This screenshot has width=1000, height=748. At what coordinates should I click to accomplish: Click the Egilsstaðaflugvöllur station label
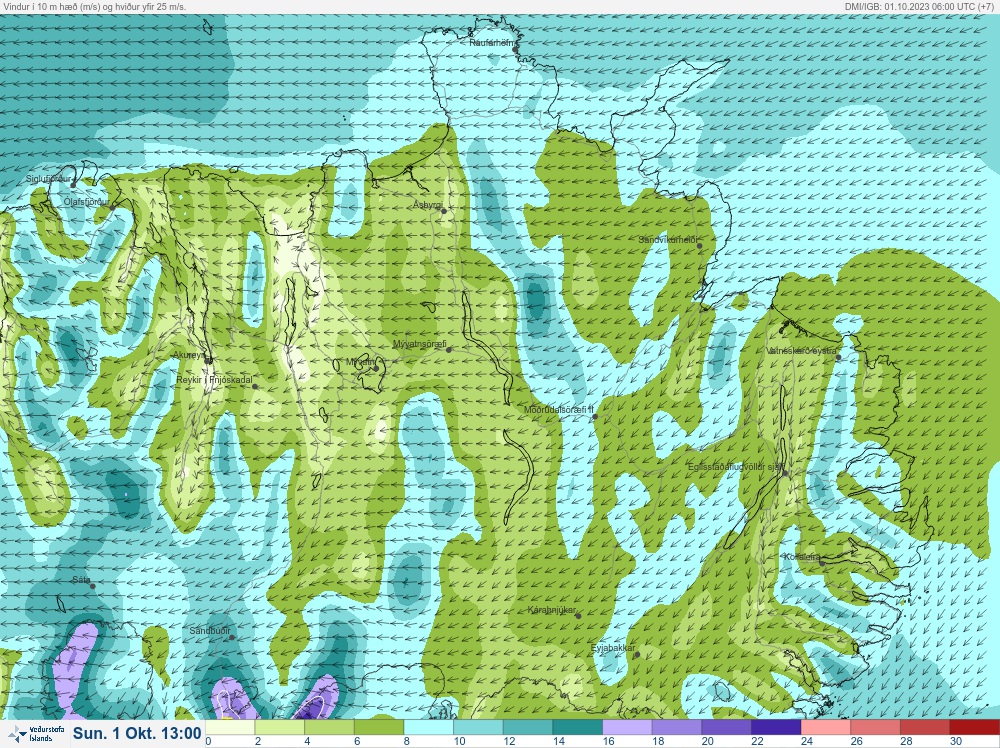[736, 467]
